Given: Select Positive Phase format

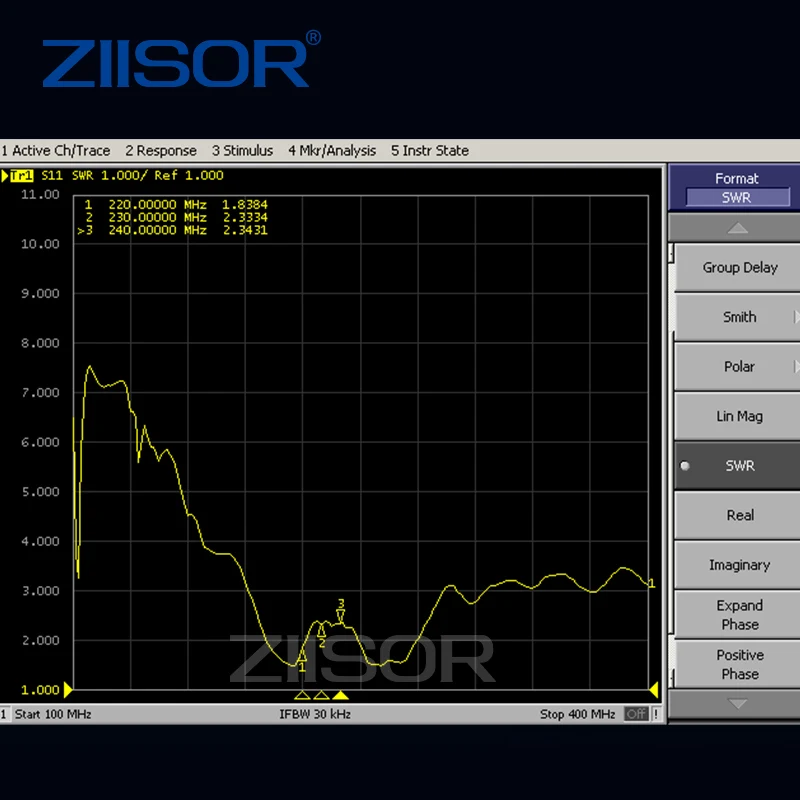Looking at the screenshot, I should pyautogui.click(x=738, y=664).
